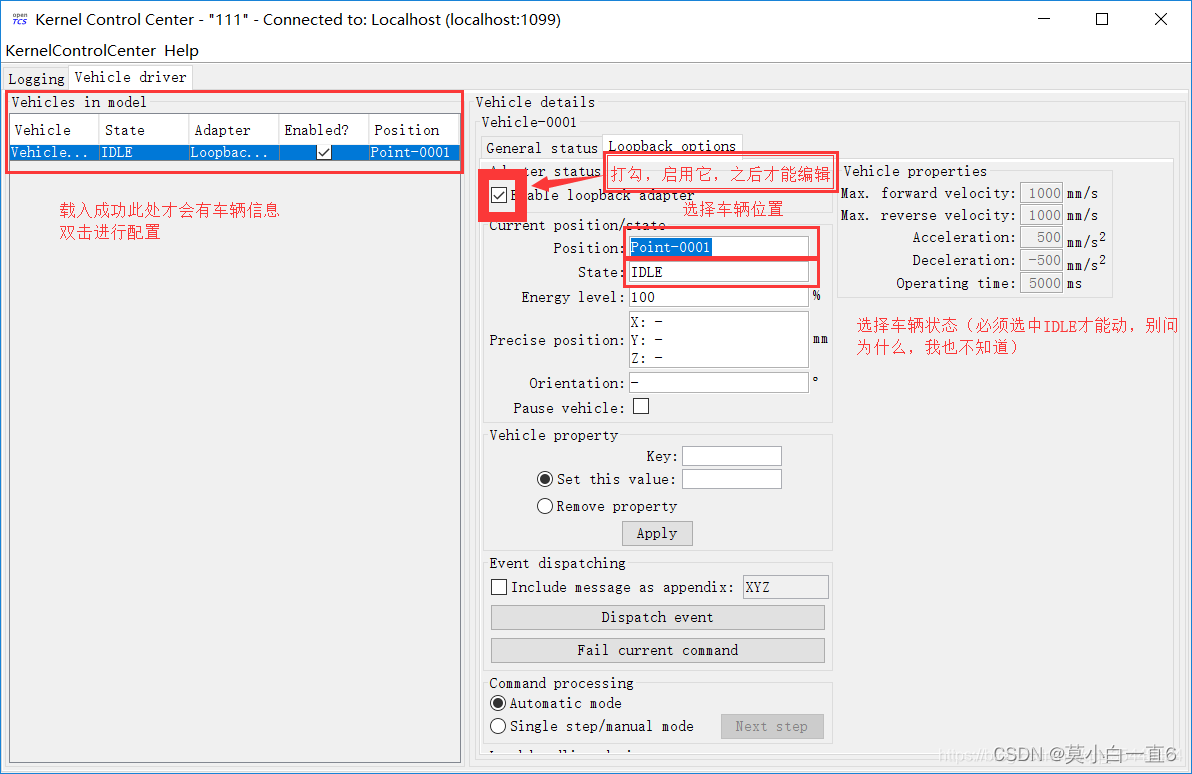1192x774 pixels.
Task: Select the Loopback options tab
Action: 672,146
